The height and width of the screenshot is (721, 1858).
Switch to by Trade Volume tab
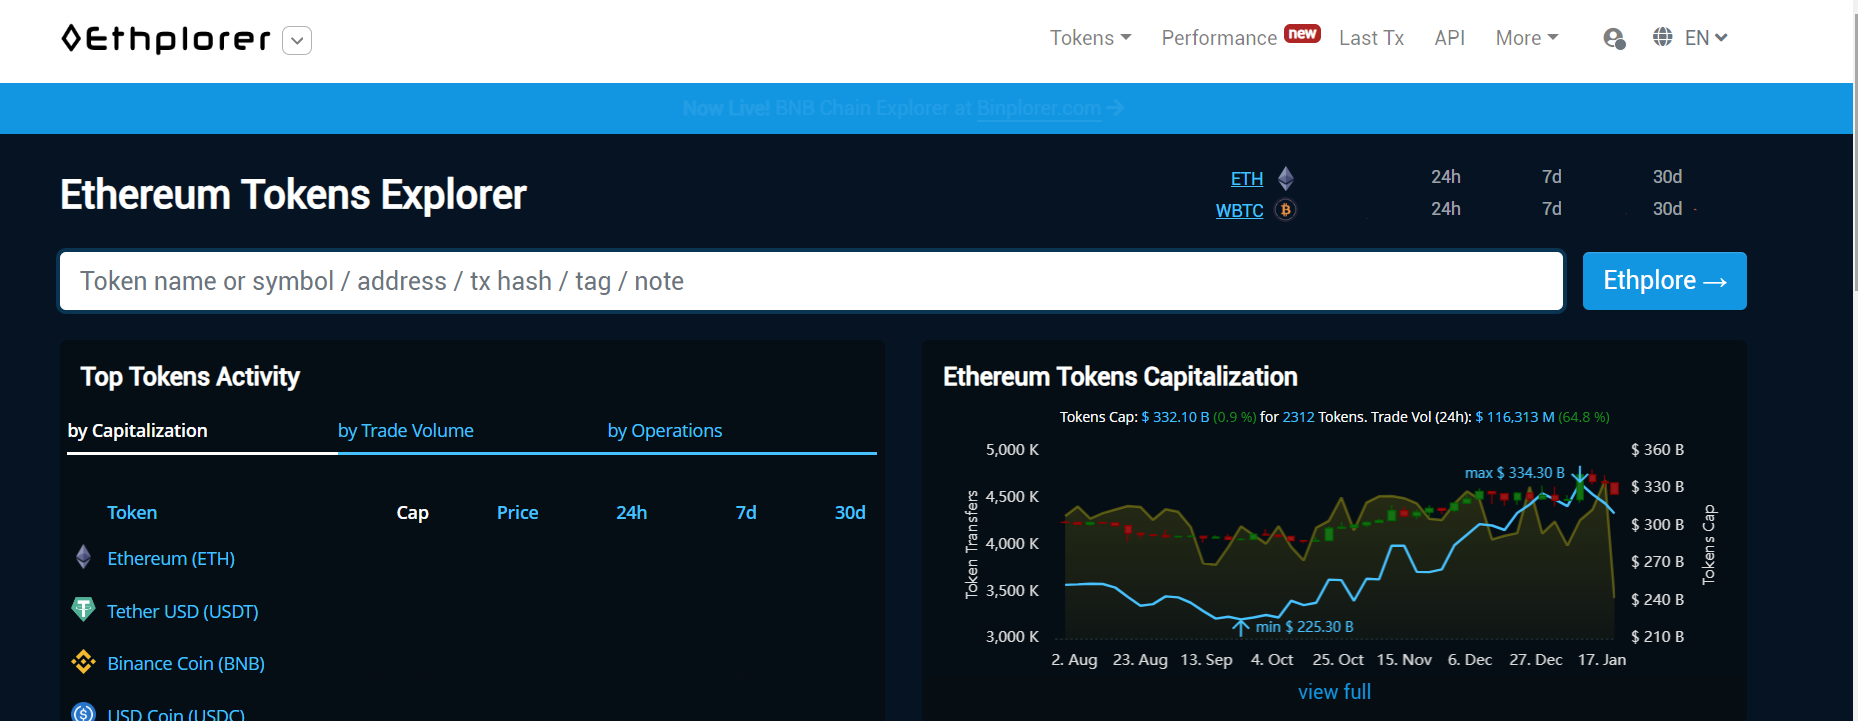[x=406, y=431]
